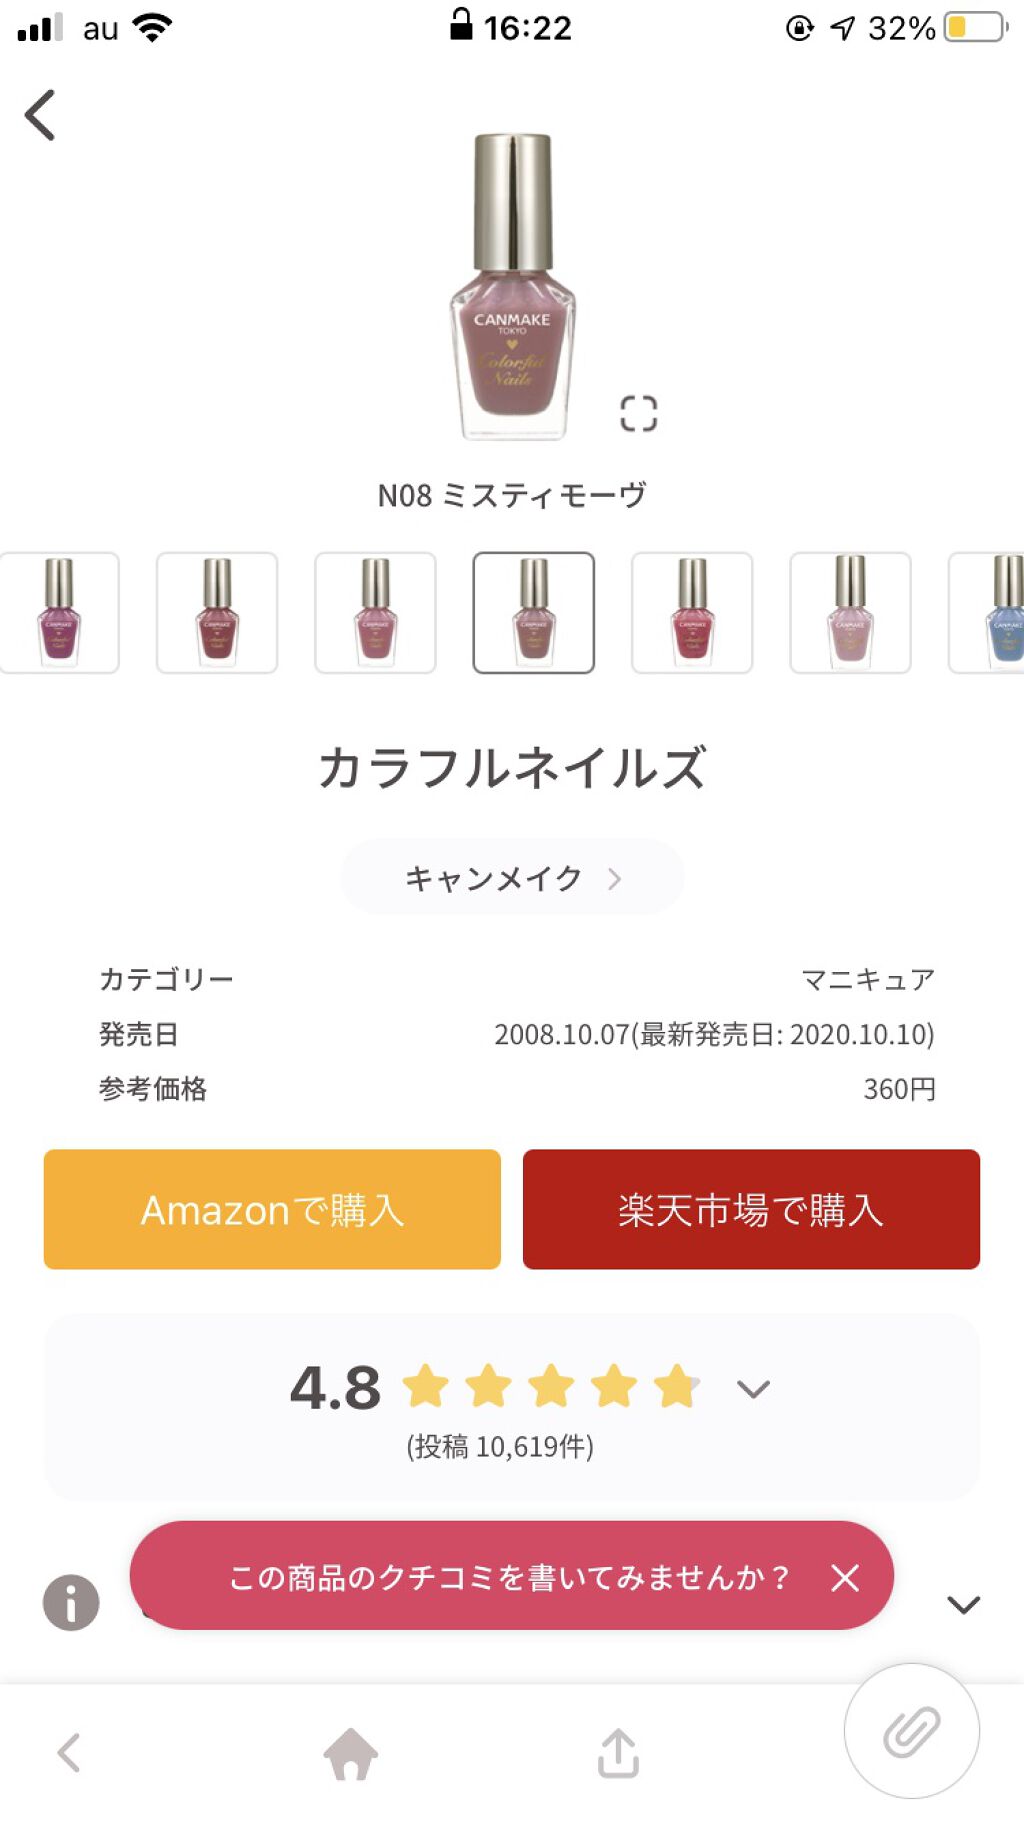Viewport: 1024px width, 1821px height.
Task: Select the キャンメイク brand button
Action: [x=512, y=877]
